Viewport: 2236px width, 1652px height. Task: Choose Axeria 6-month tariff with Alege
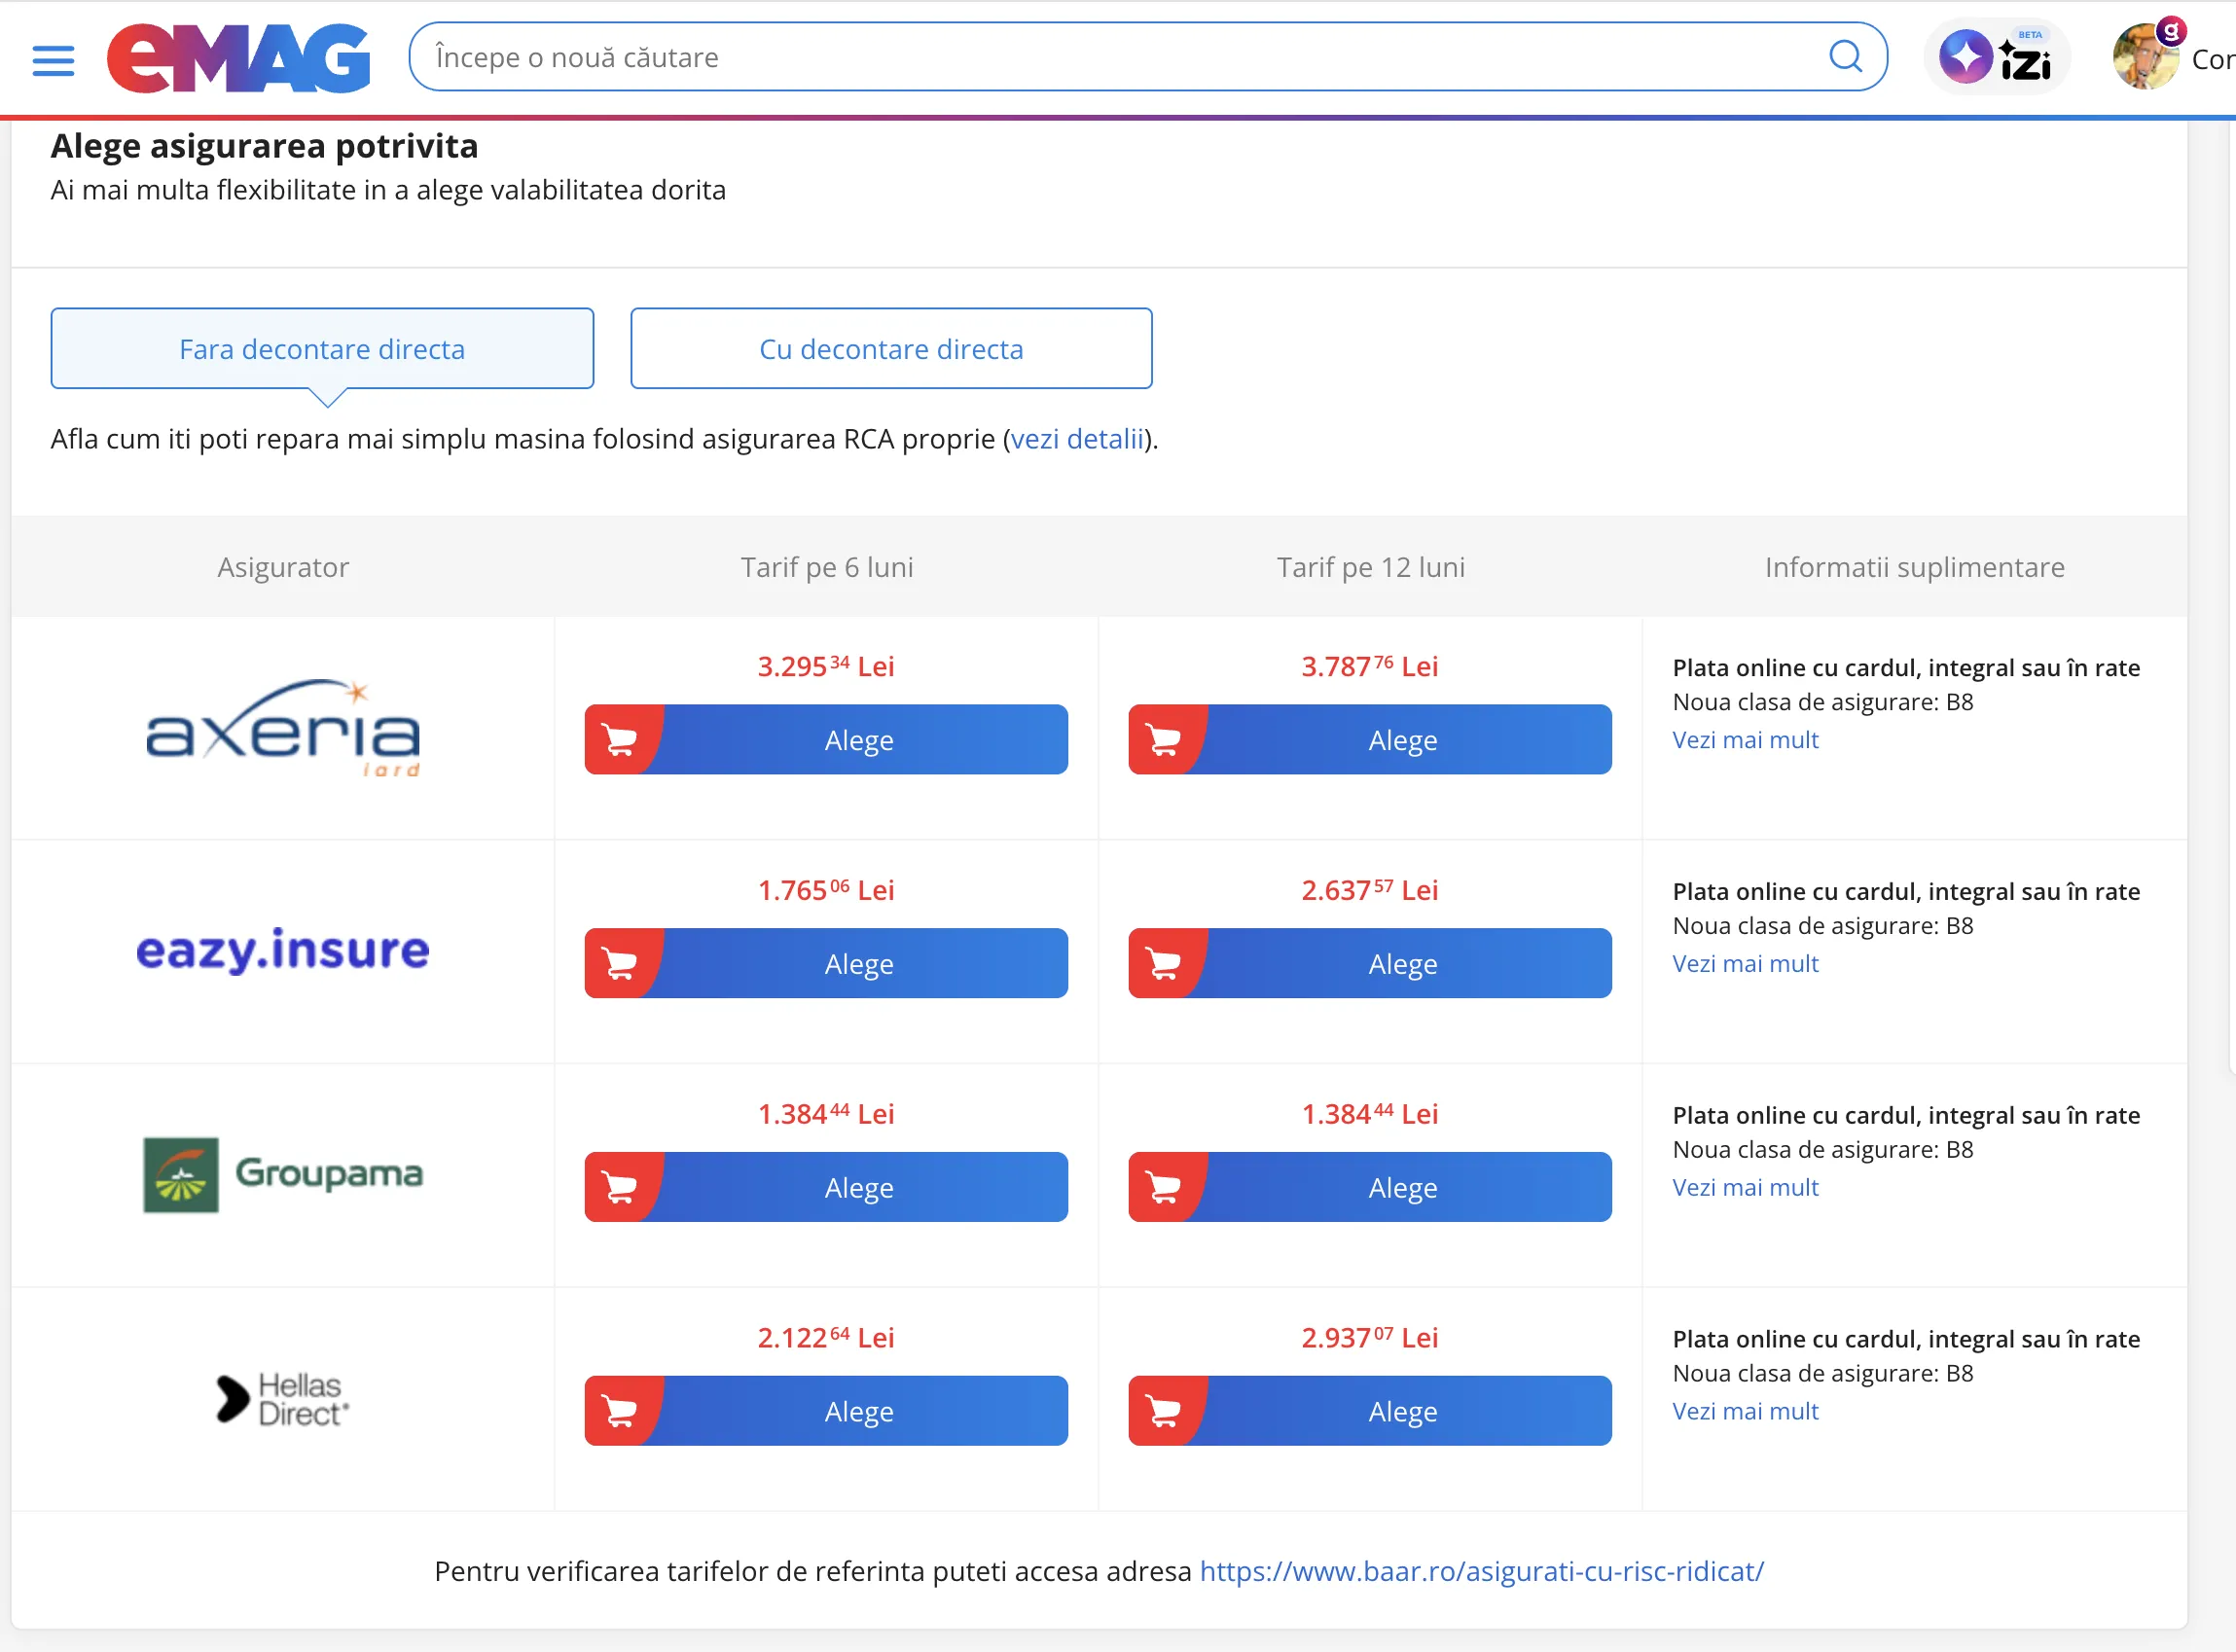[x=826, y=740]
